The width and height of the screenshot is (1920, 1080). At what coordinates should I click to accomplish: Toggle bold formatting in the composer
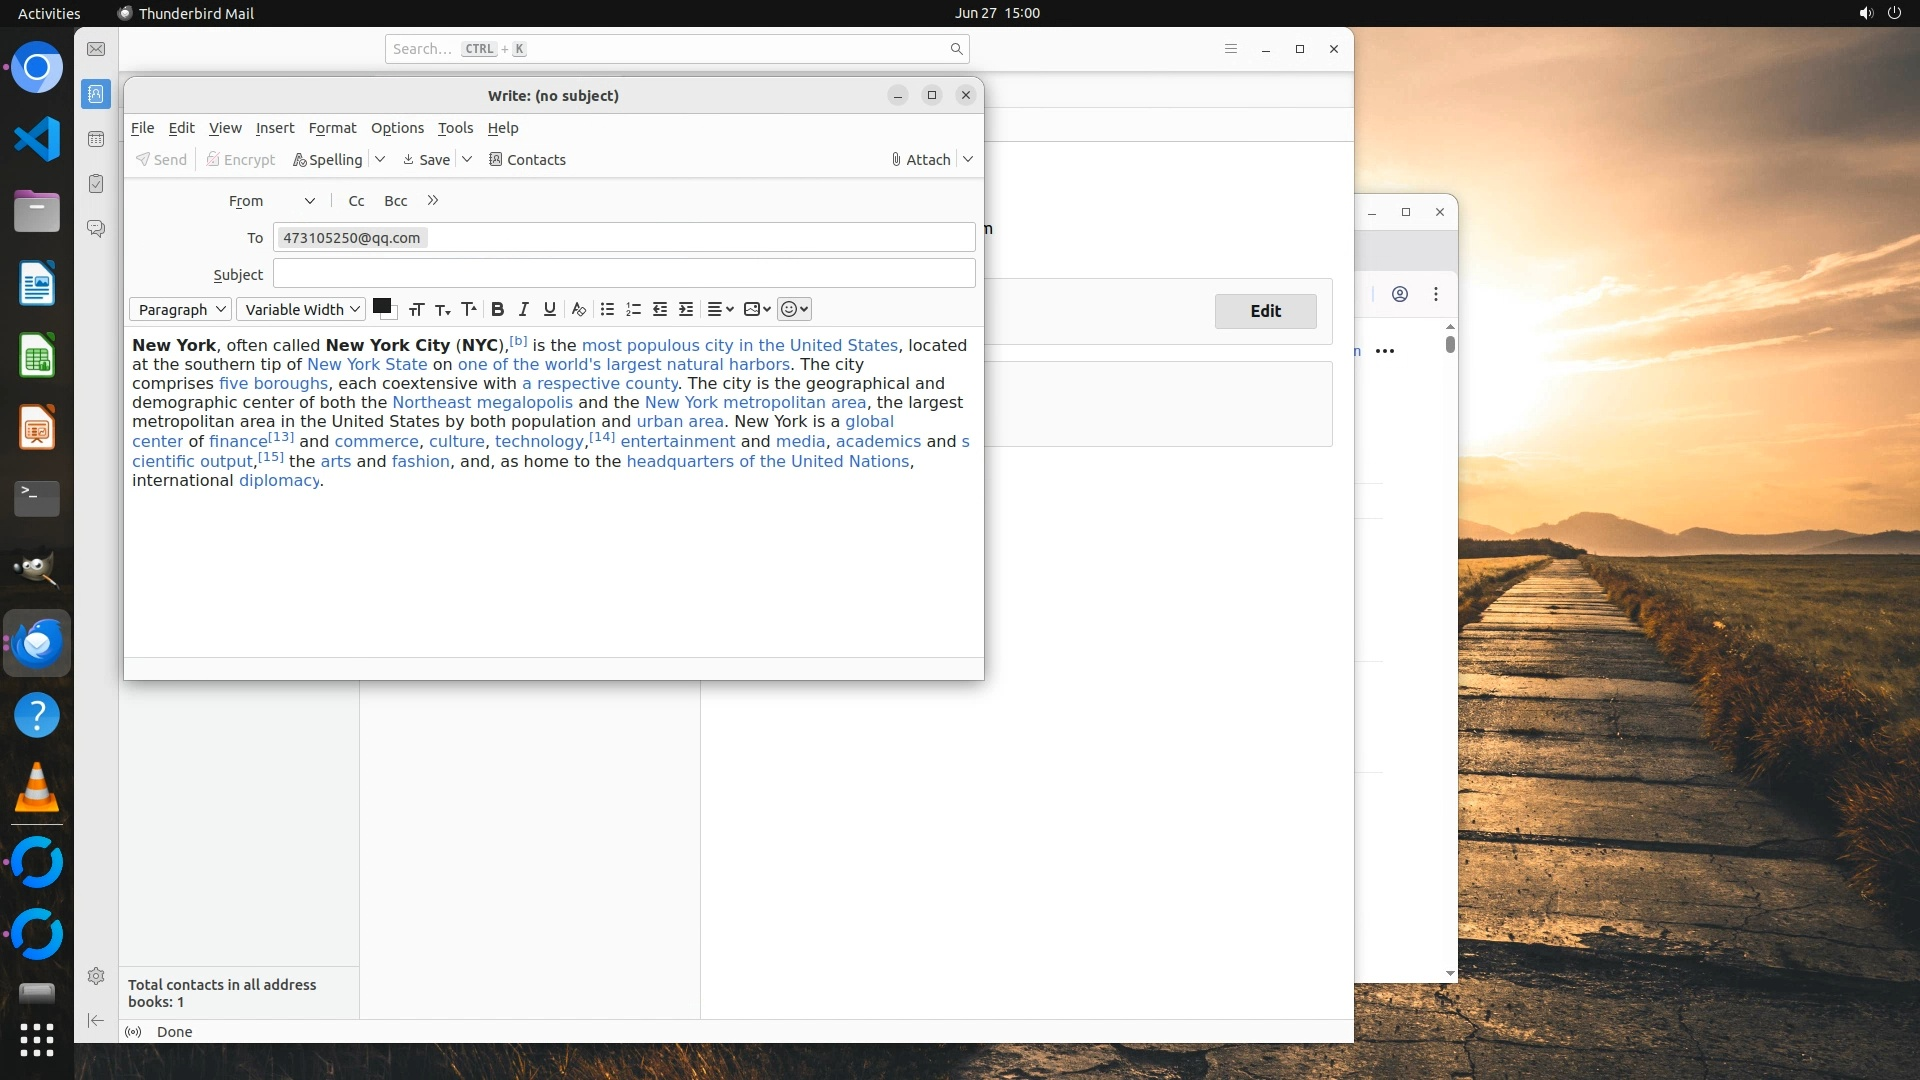point(497,309)
